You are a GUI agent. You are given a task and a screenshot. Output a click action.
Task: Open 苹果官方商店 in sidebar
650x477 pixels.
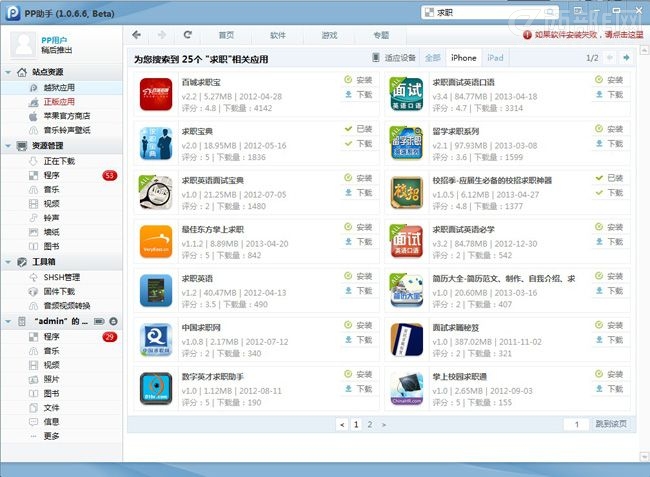pos(66,116)
